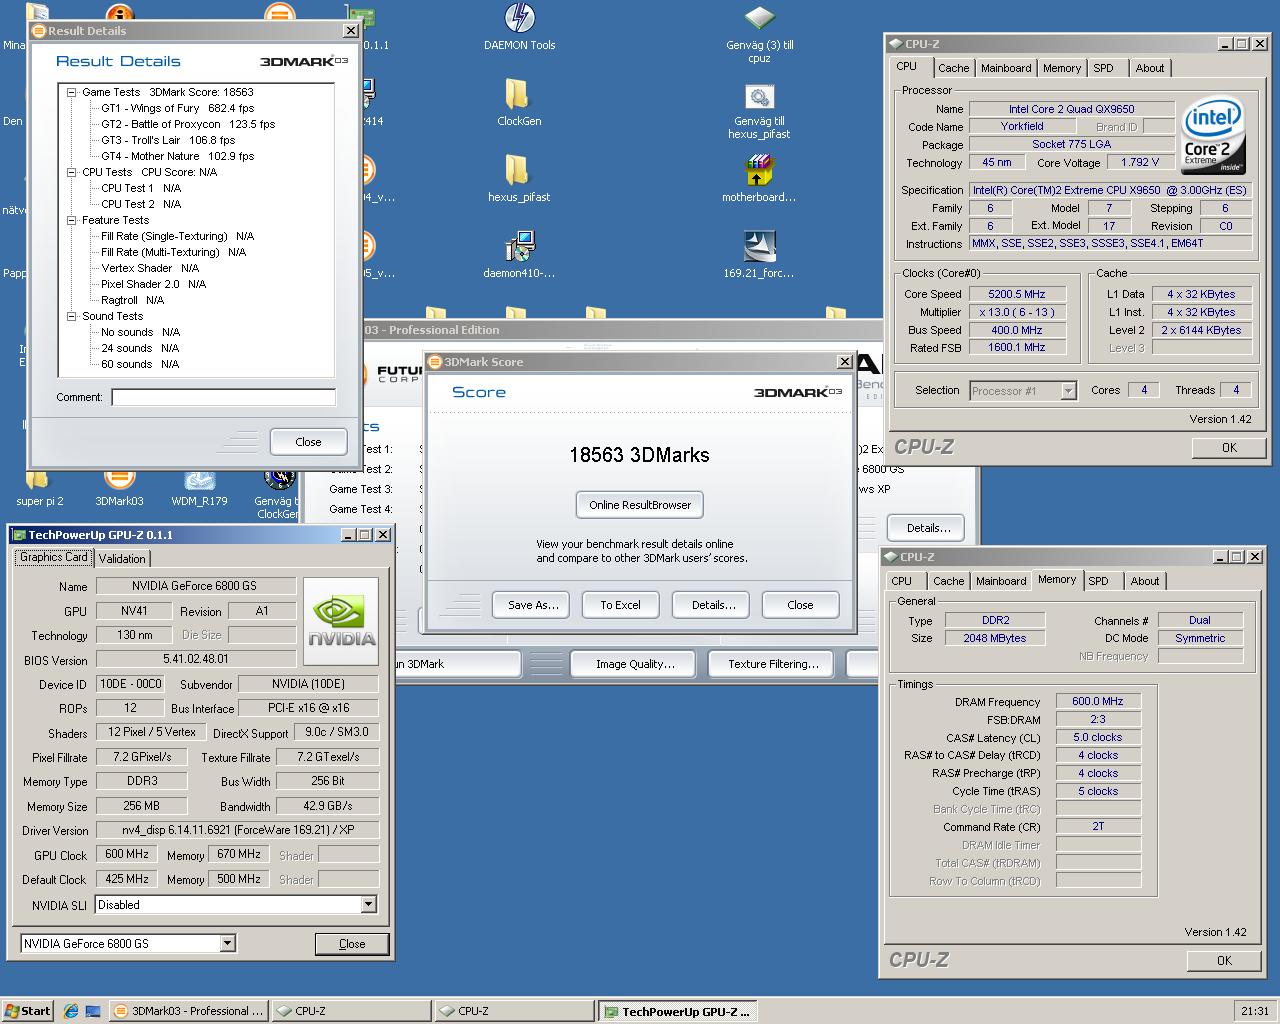This screenshot has width=1280, height=1024.
Task: Click Texture Filtering button in 3DMark03
Action: pos(773,664)
